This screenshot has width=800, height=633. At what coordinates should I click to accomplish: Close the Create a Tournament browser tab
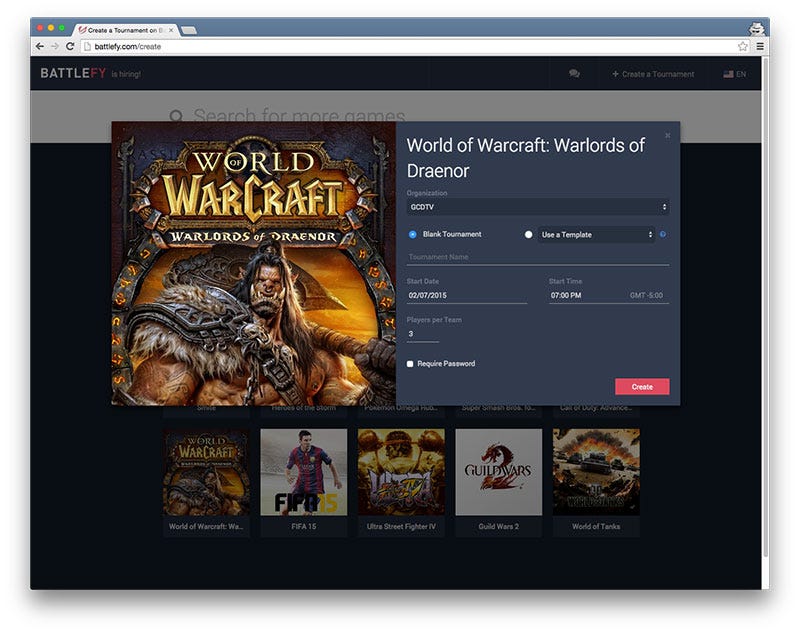click(171, 30)
